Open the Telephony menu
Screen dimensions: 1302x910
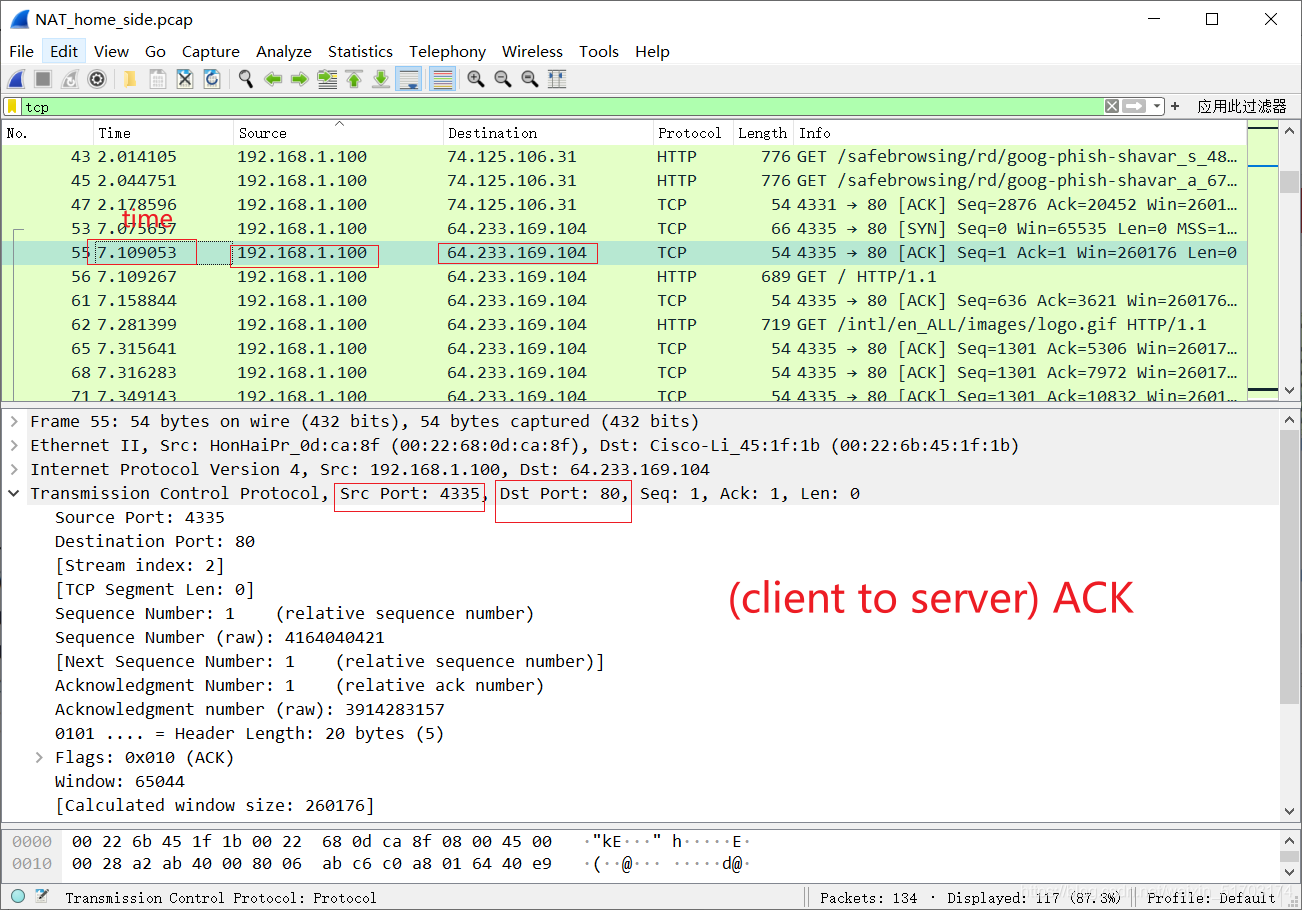point(447,51)
